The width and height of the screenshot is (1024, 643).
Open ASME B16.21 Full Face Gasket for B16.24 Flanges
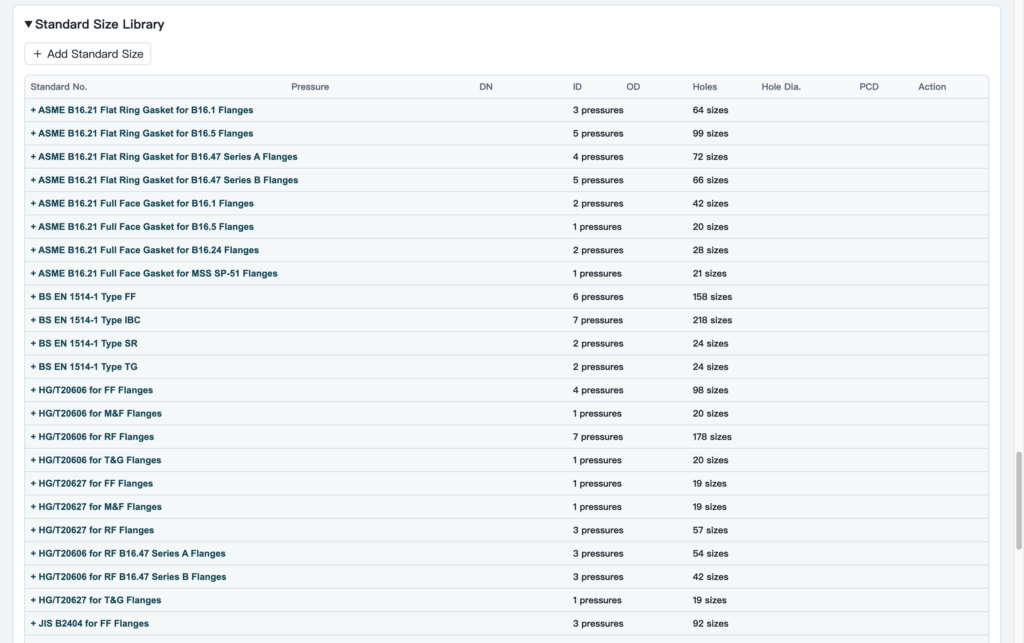[x=144, y=250]
